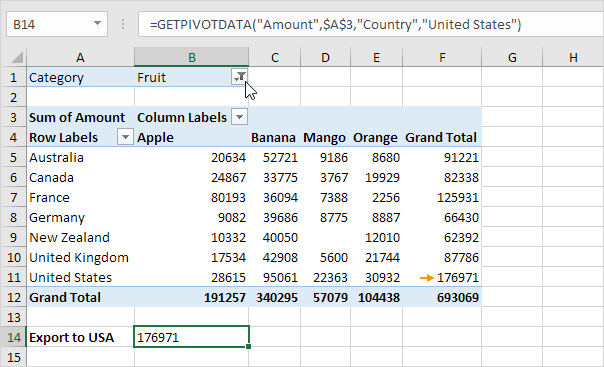The width and height of the screenshot is (604, 367).
Task: Select column D header
Action: point(325,57)
